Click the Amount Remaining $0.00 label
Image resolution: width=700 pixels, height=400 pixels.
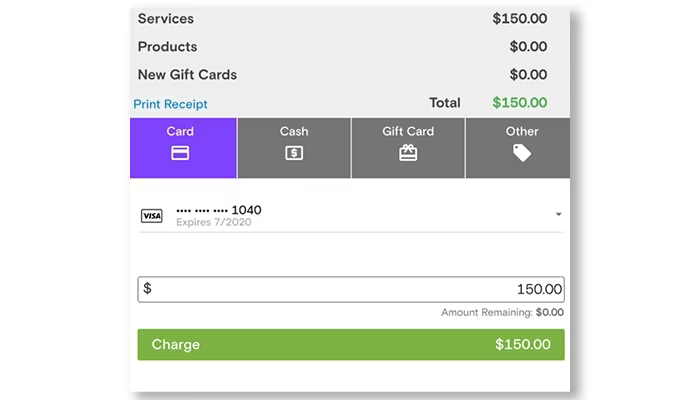tap(502, 312)
